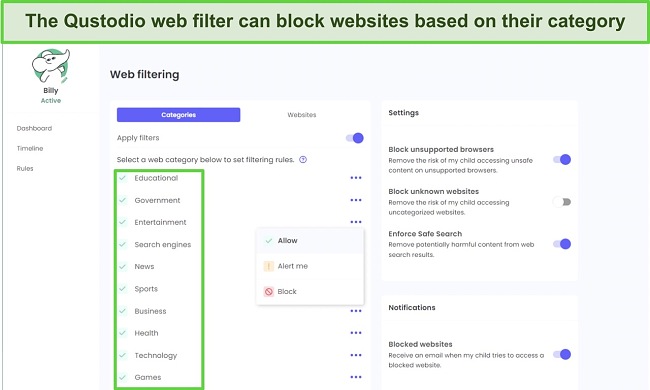Click the Entertainment category label
Screen dimensions: 650x390
[x=160, y=222]
